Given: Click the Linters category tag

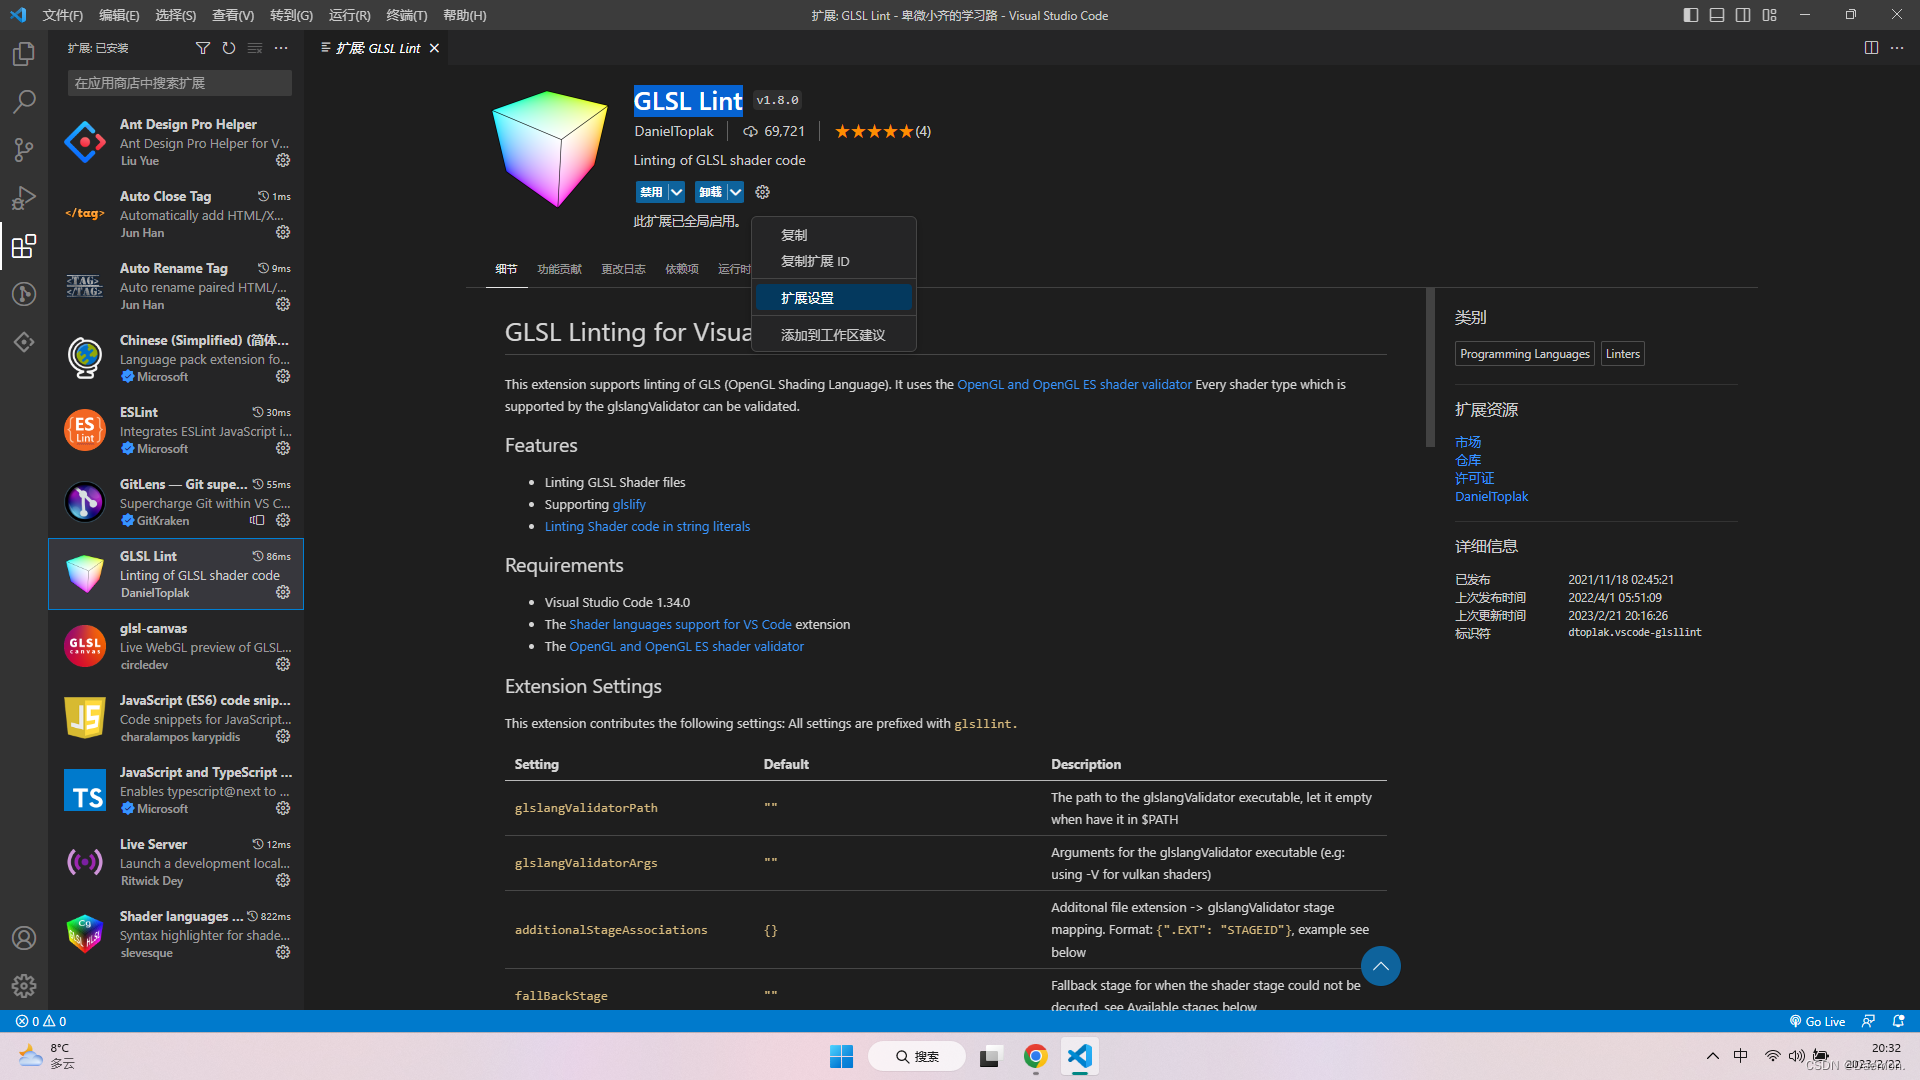Looking at the screenshot, I should pos(1622,354).
